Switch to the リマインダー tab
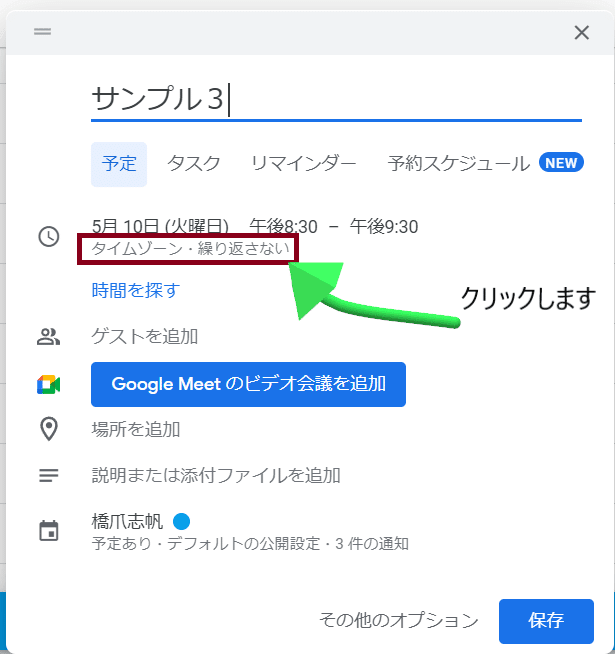 [303, 163]
